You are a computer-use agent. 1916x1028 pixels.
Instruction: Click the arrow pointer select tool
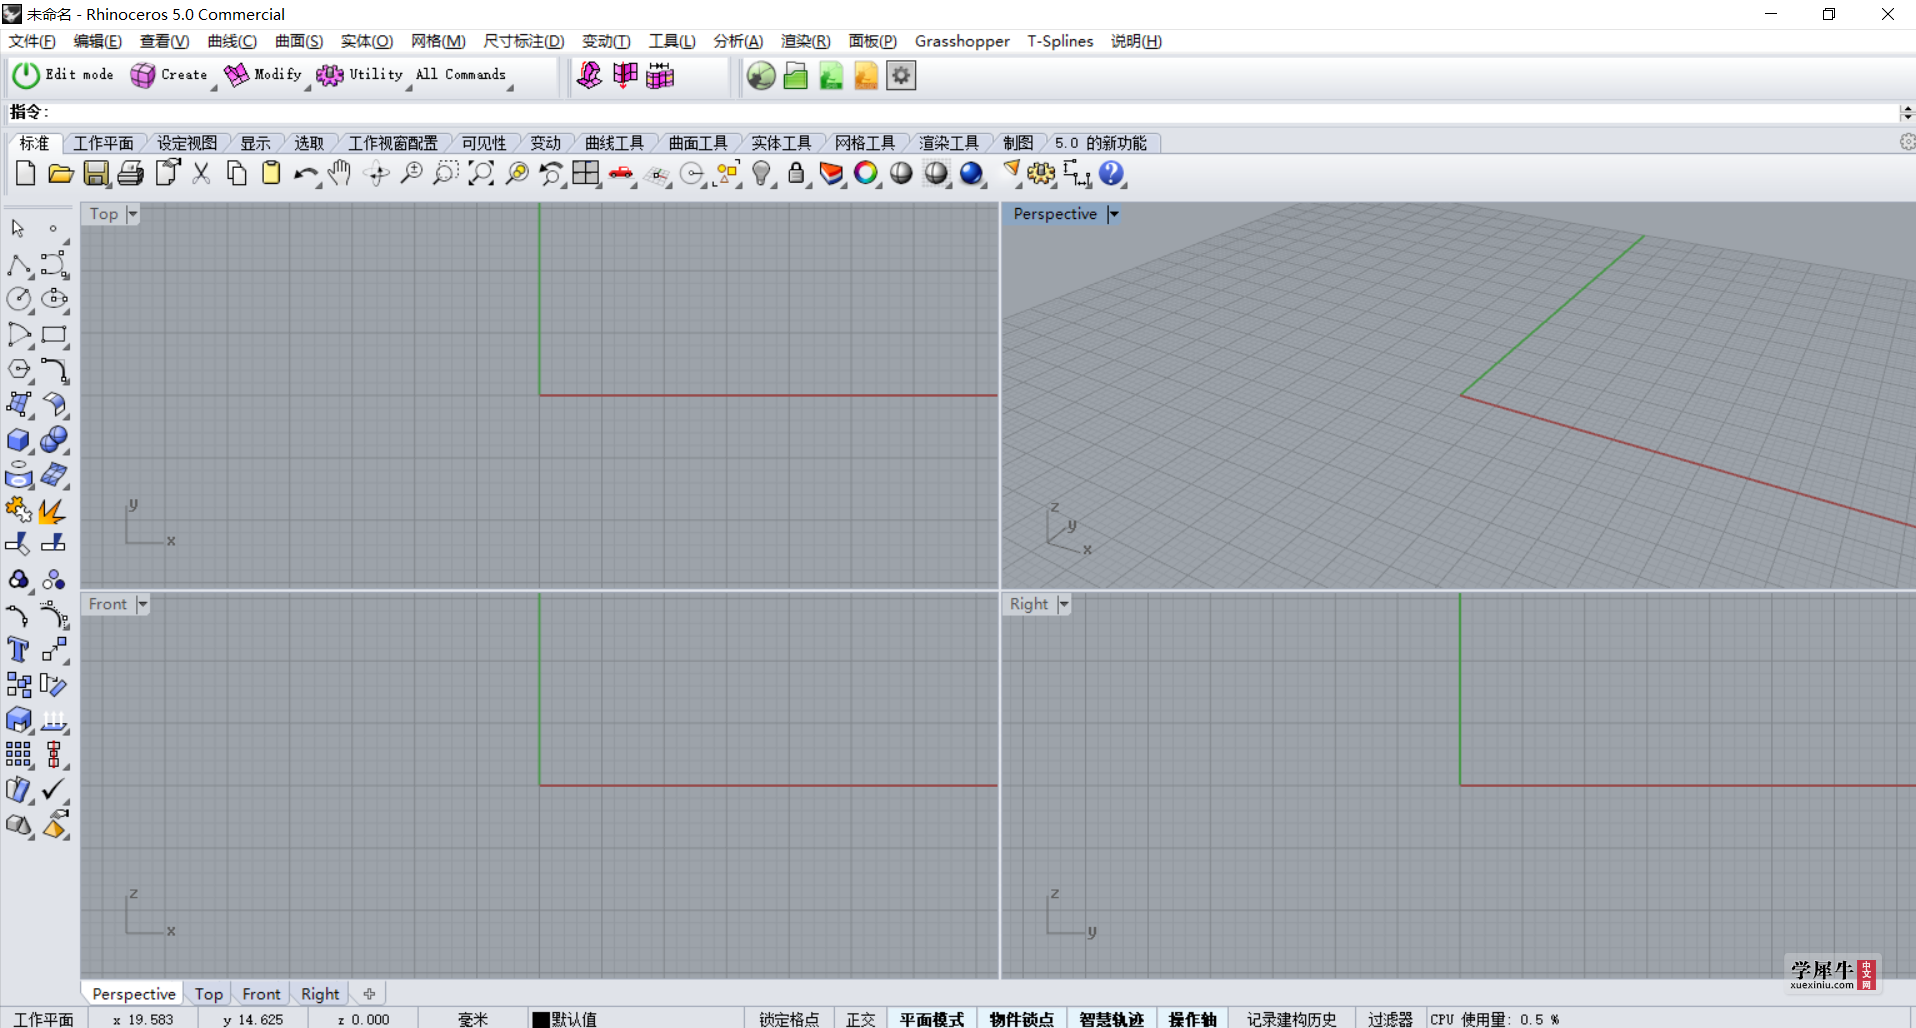coord(19,229)
